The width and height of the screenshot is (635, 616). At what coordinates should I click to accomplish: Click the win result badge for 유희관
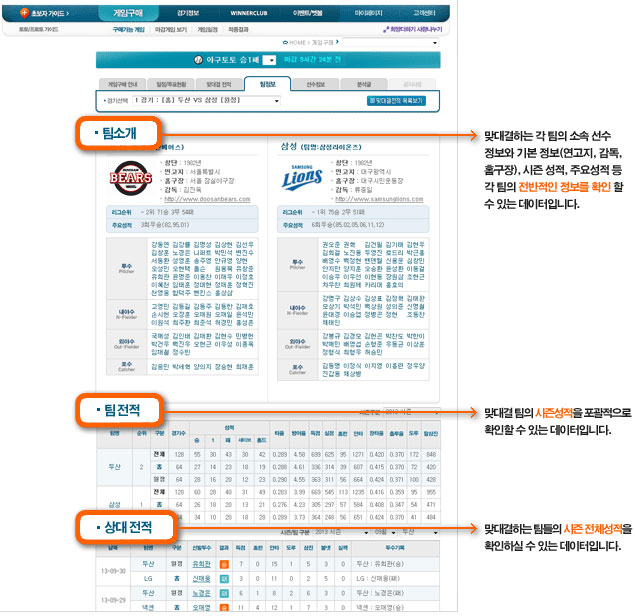(x=224, y=564)
